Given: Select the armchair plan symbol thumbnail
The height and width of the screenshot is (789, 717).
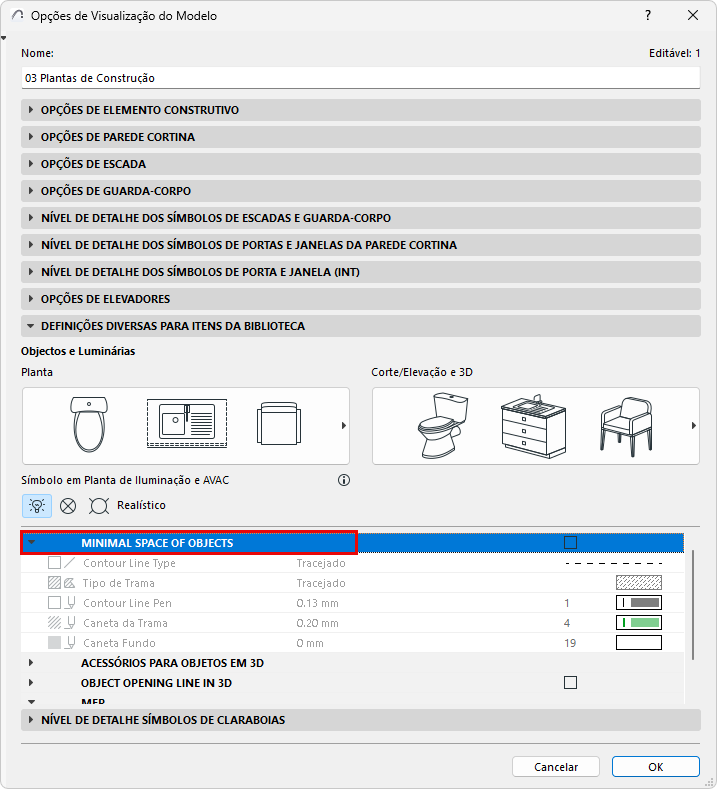Looking at the screenshot, I should tap(279, 423).
